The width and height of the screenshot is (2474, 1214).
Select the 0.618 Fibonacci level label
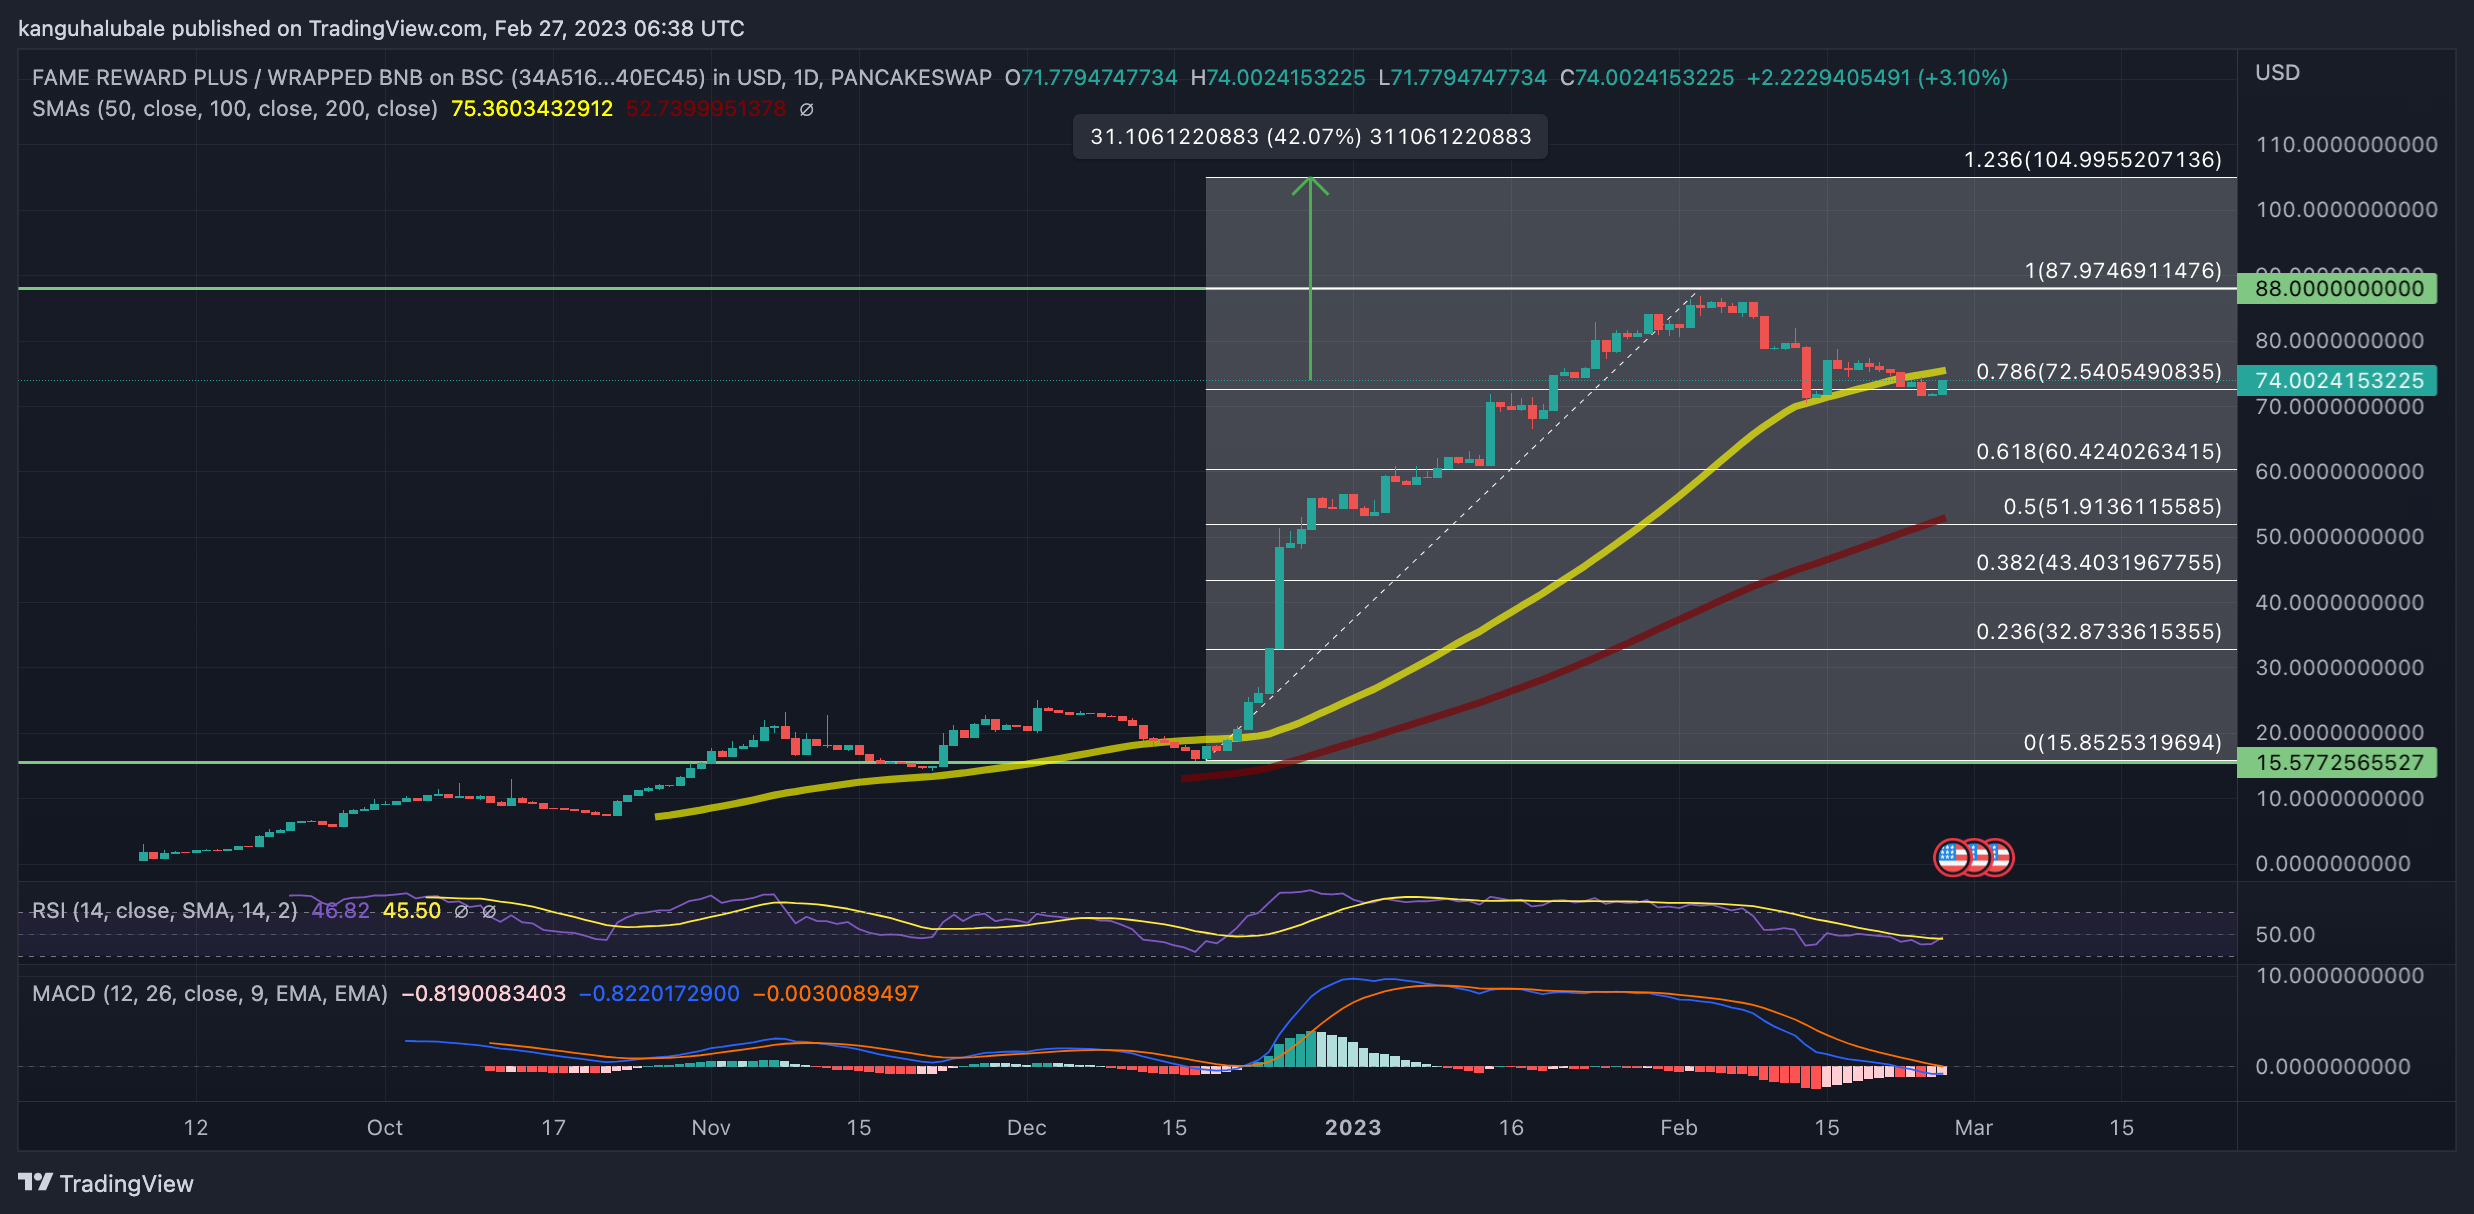click(x=2099, y=452)
